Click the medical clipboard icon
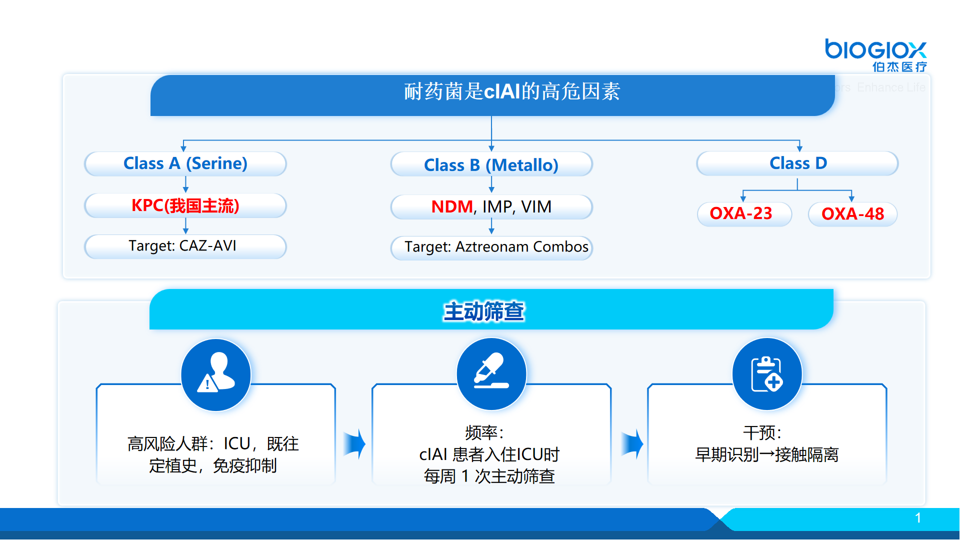 [x=767, y=374]
